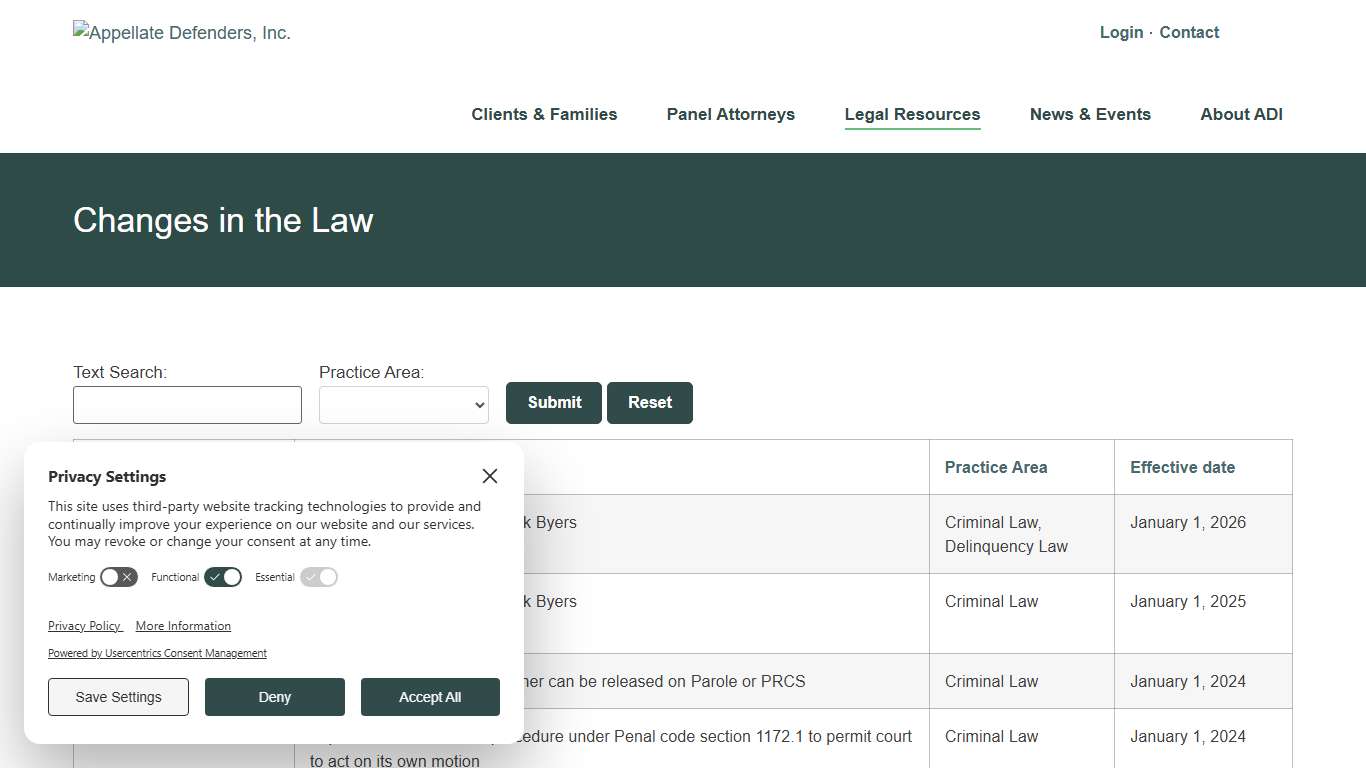Disable the Functional consent switch

(x=222, y=577)
